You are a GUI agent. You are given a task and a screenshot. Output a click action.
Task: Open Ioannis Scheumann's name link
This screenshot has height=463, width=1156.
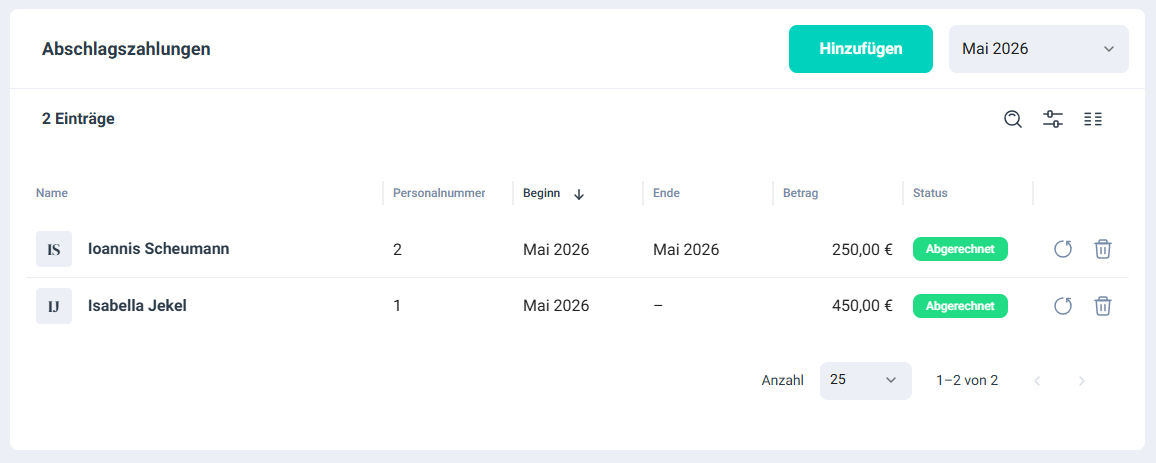tap(159, 249)
